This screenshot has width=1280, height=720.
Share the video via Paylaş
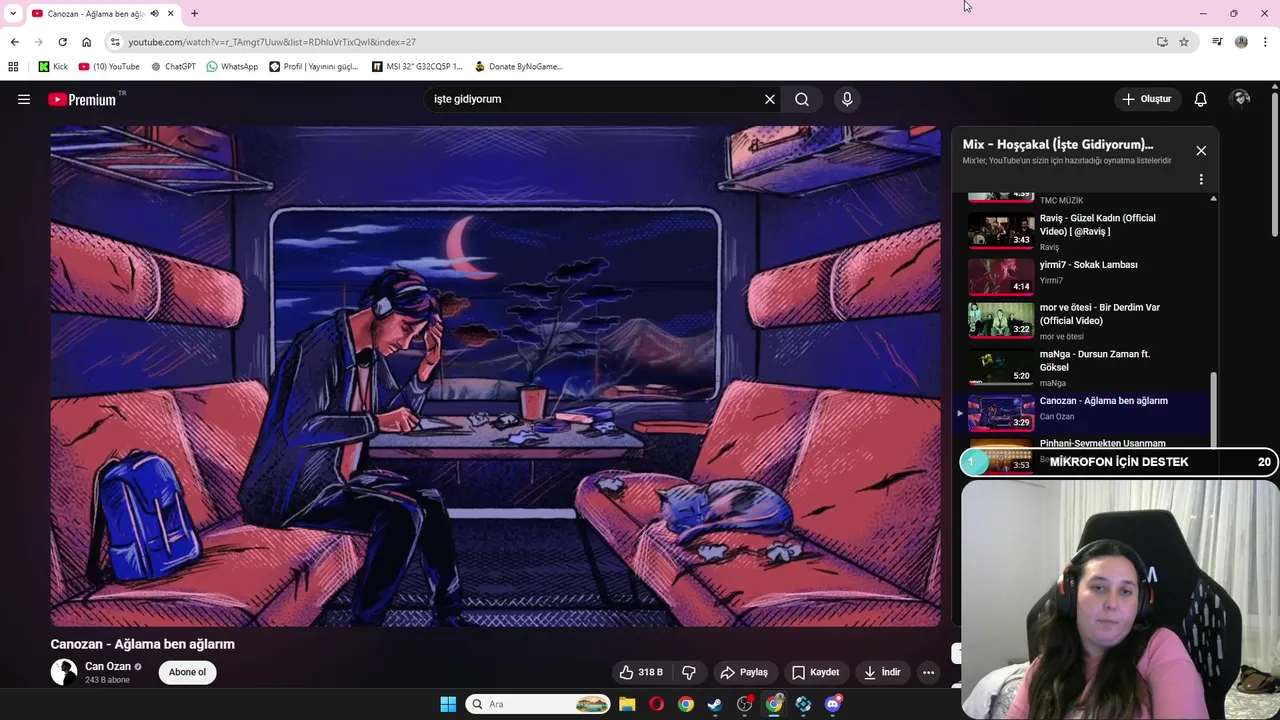coord(744,672)
